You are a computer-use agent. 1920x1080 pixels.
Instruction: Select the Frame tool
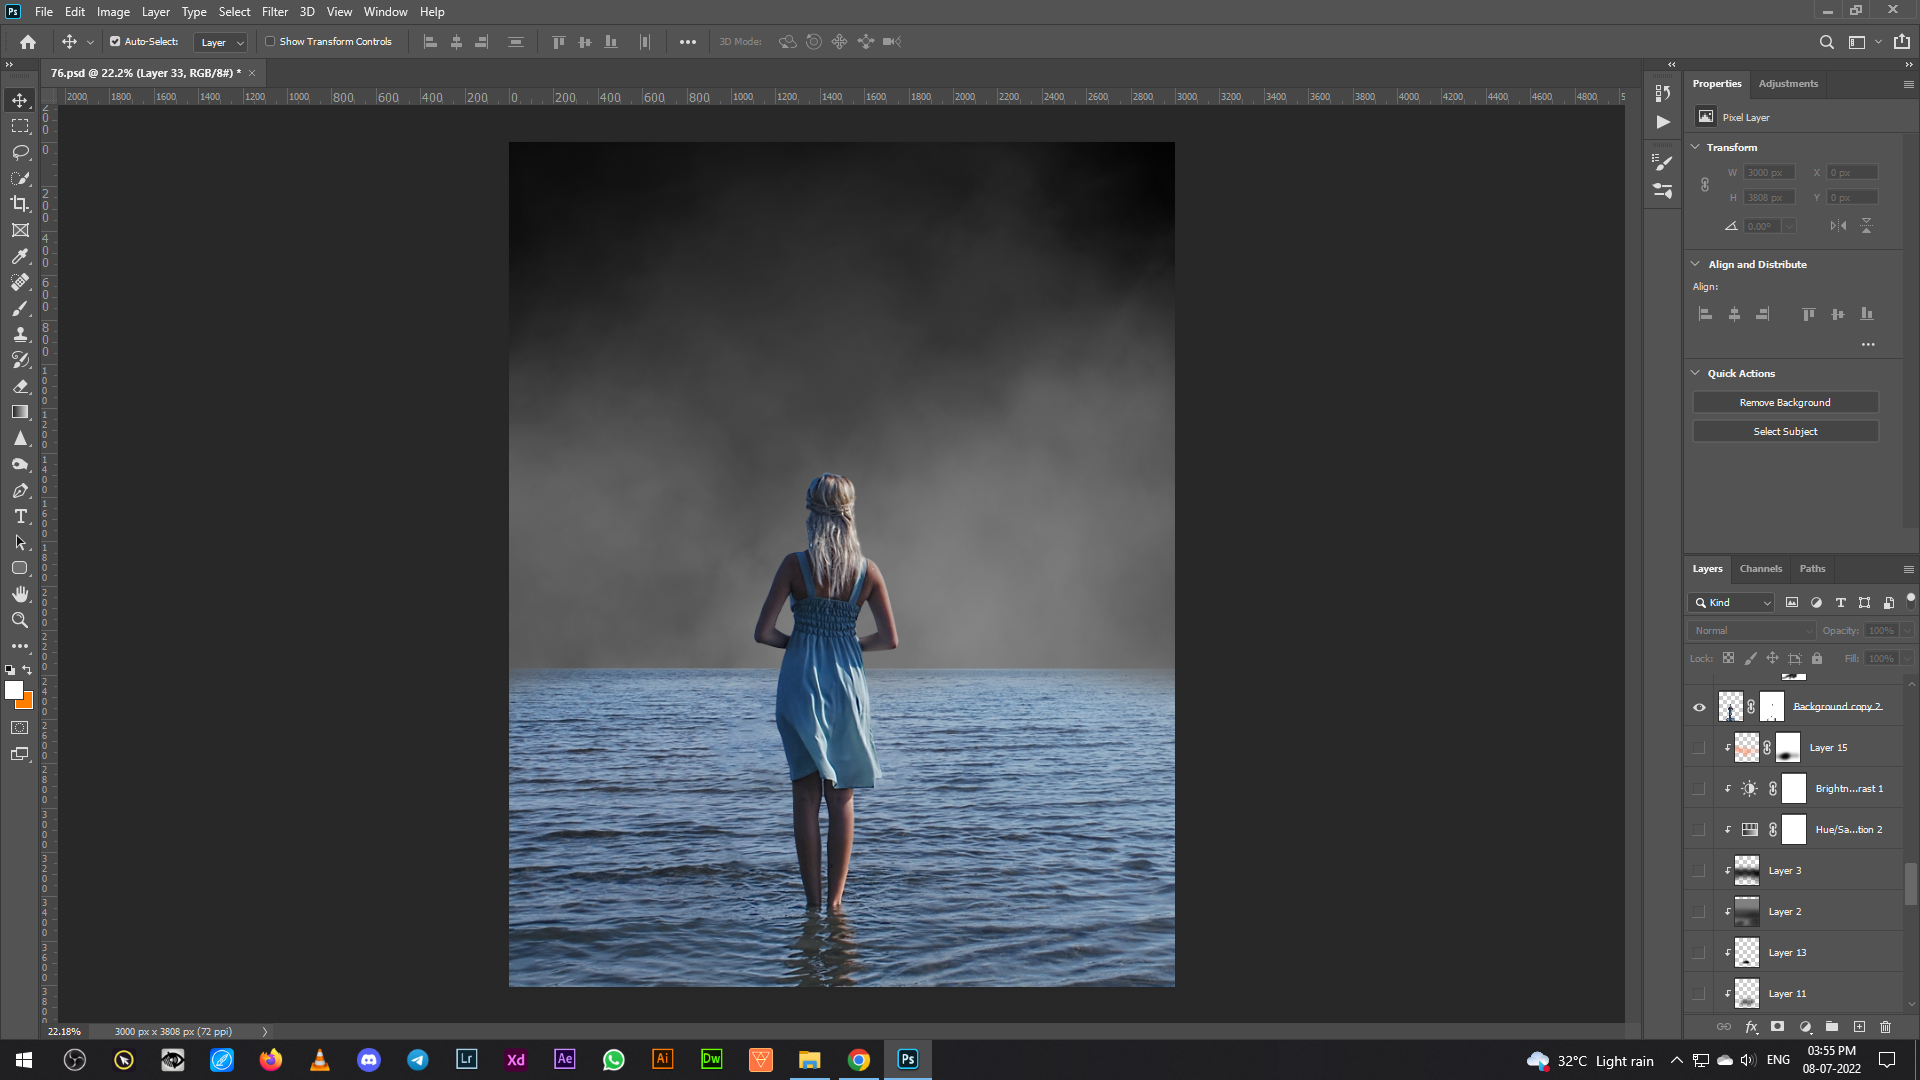pyautogui.click(x=20, y=230)
